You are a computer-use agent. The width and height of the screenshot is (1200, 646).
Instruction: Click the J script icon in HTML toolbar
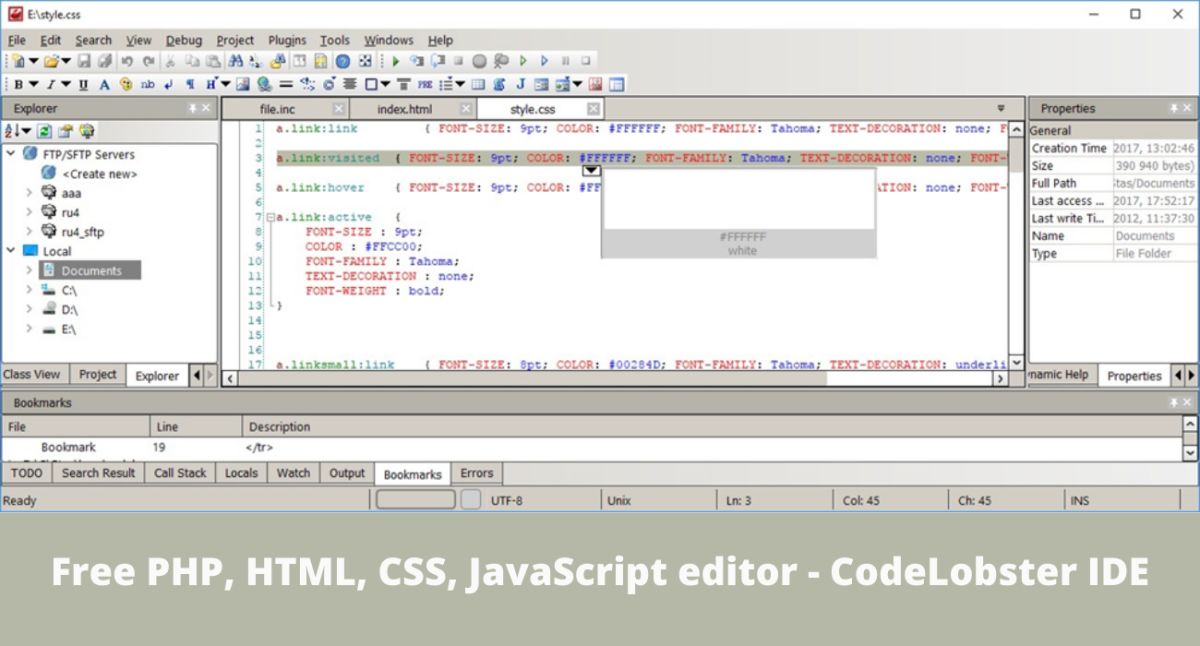point(520,84)
